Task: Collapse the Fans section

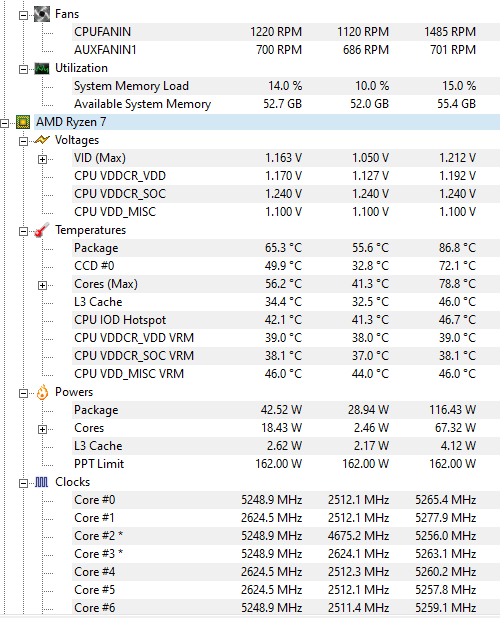Action: [x=24, y=15]
